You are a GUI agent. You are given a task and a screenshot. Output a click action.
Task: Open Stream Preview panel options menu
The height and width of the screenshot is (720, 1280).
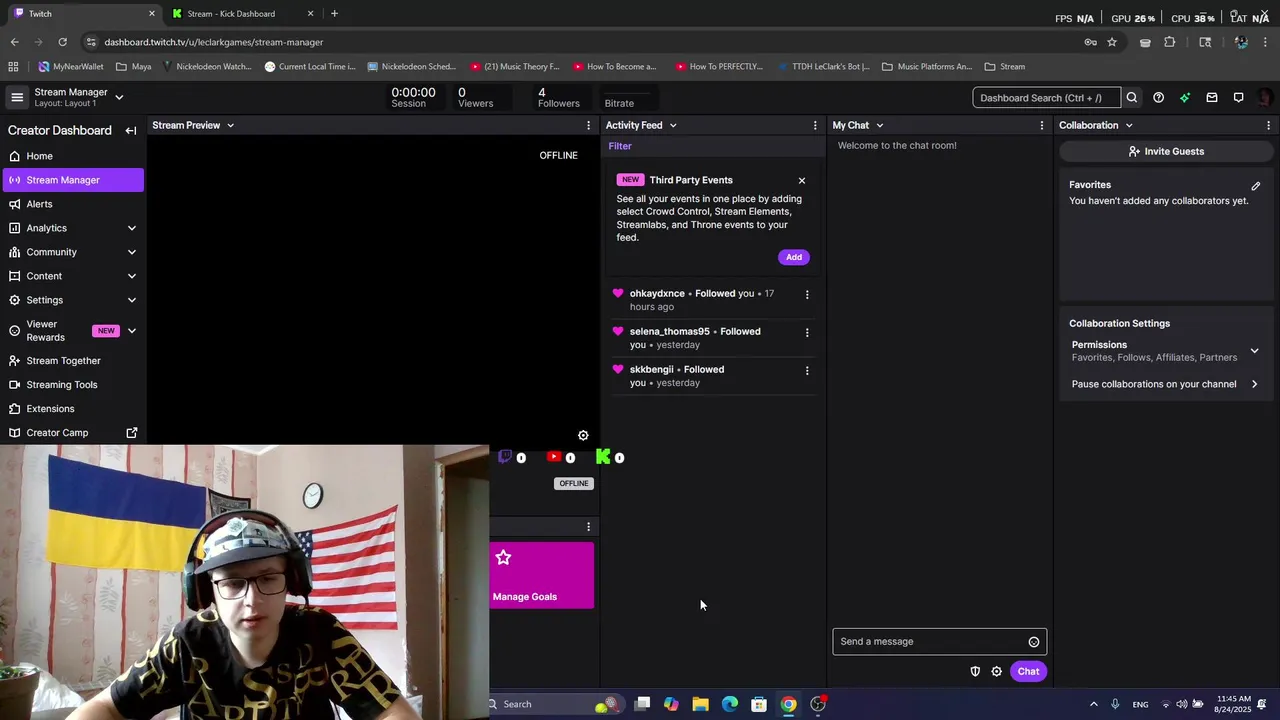(x=588, y=125)
